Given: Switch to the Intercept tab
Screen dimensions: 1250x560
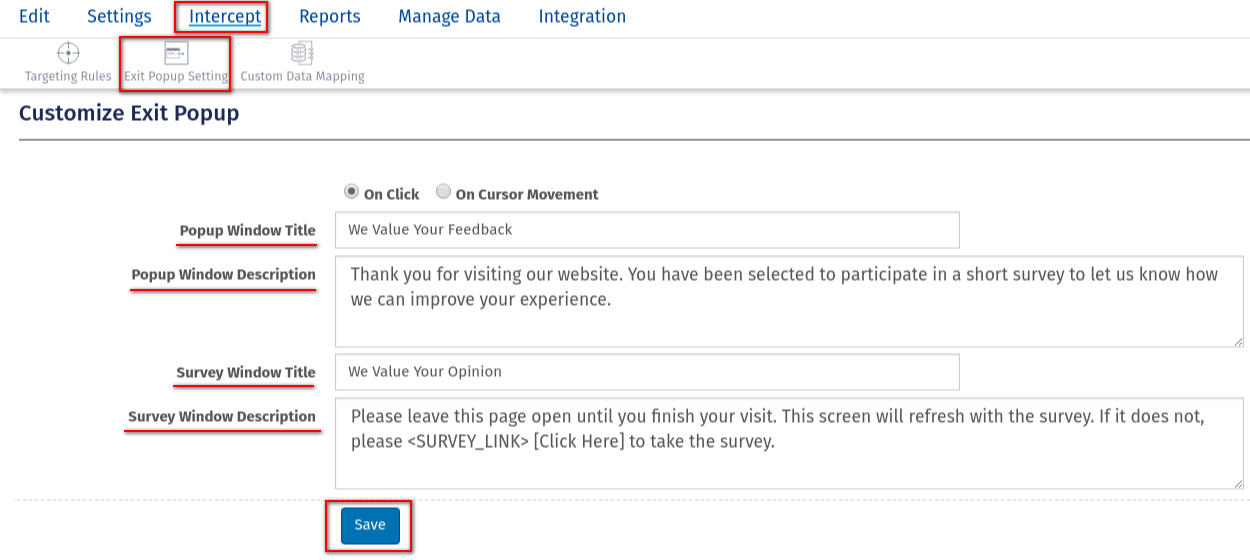Looking at the screenshot, I should (x=225, y=16).
